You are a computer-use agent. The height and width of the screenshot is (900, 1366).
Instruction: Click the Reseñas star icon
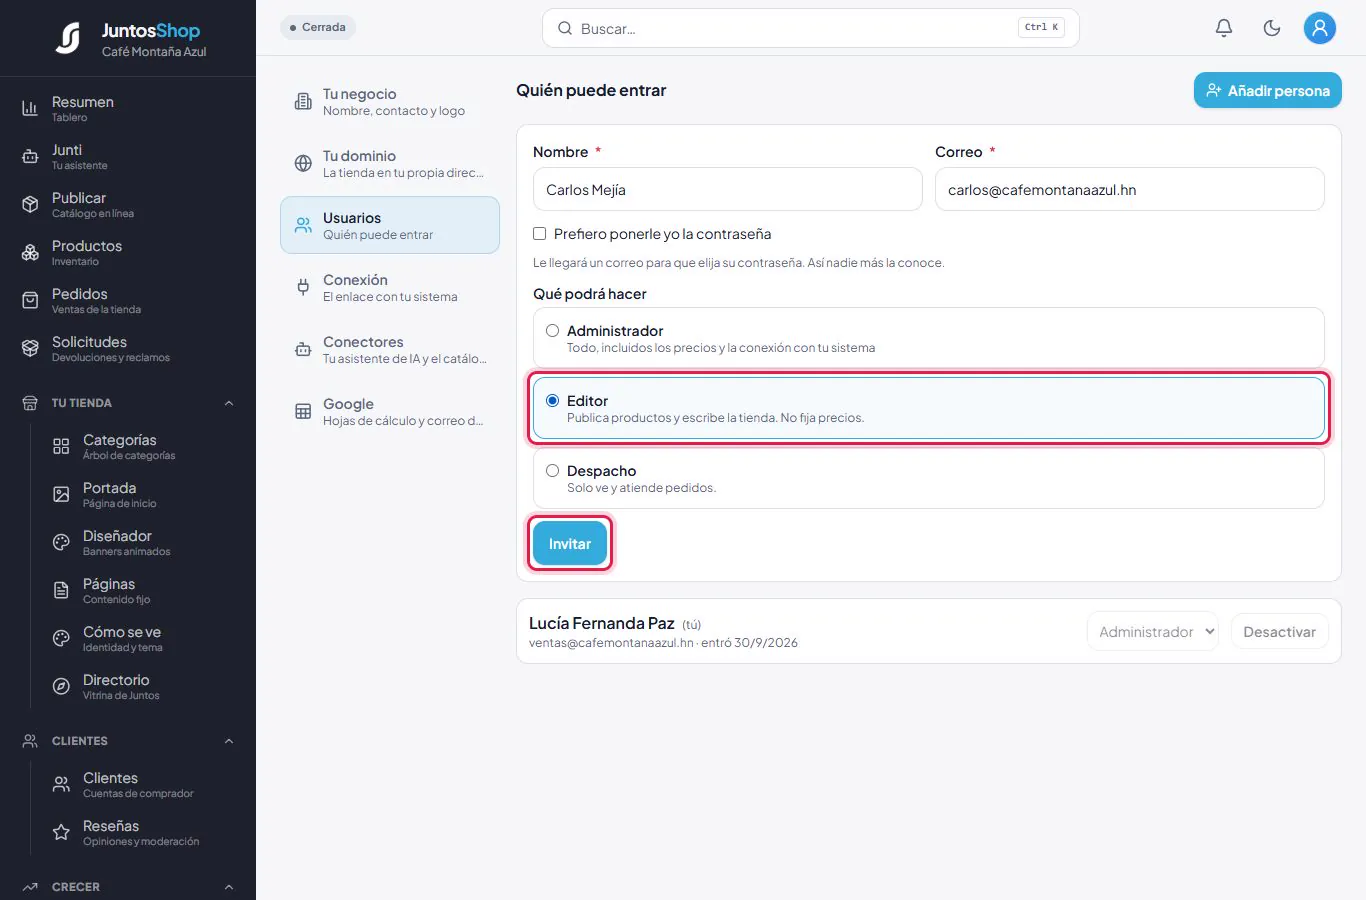pyautogui.click(x=61, y=832)
